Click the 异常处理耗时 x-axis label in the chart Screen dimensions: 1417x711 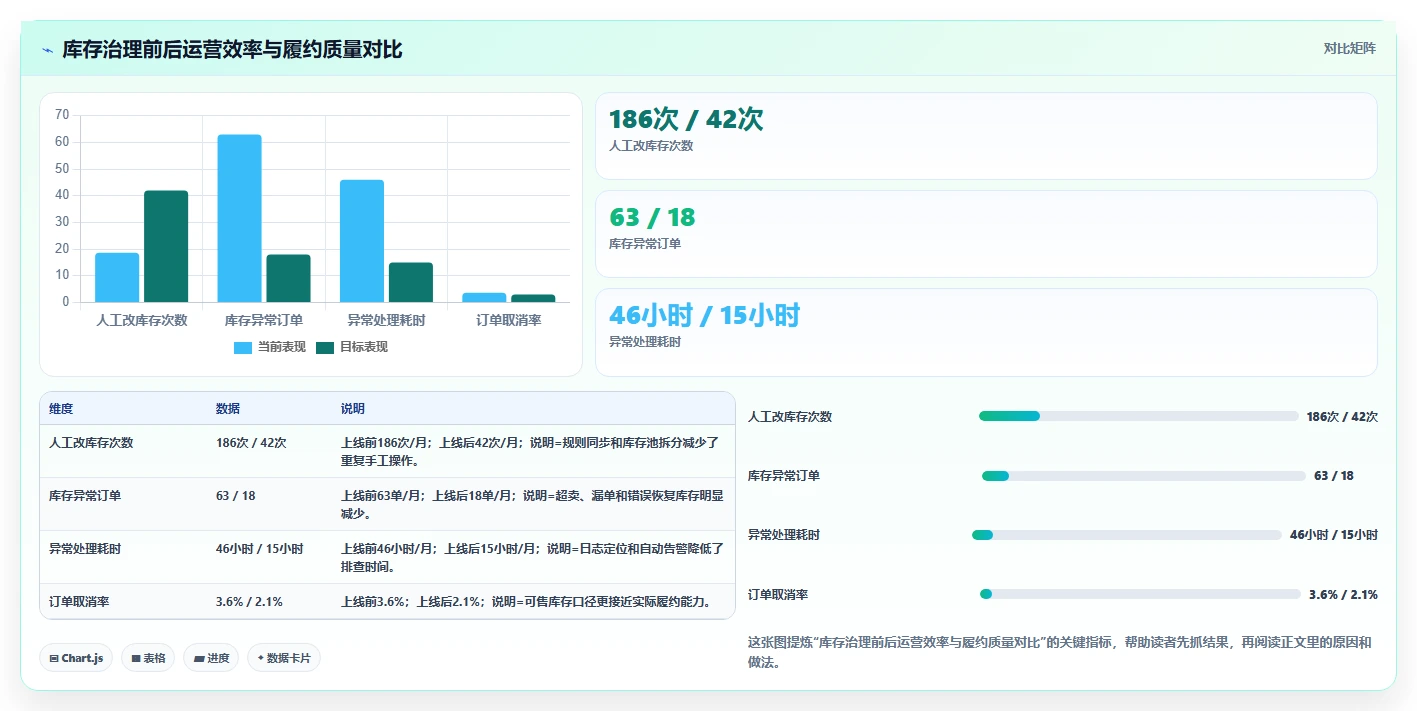coord(386,320)
